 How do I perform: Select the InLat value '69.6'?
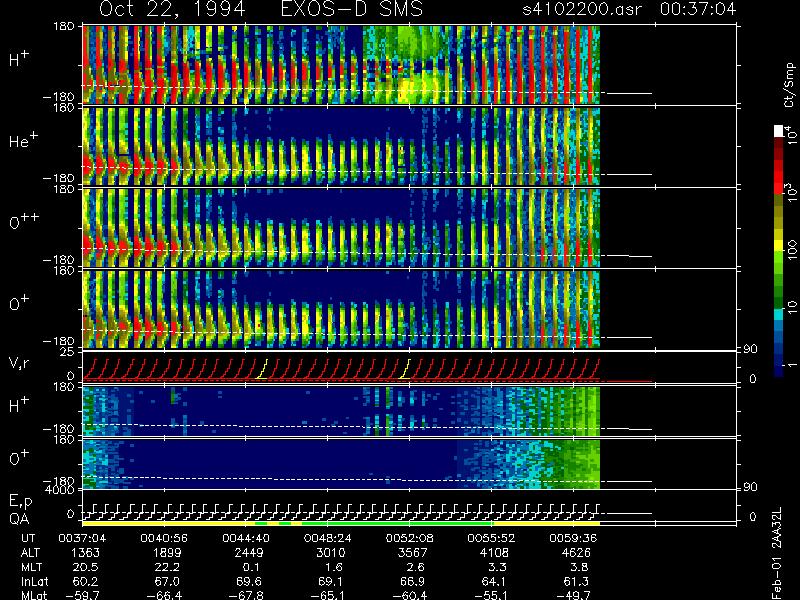pos(251,581)
